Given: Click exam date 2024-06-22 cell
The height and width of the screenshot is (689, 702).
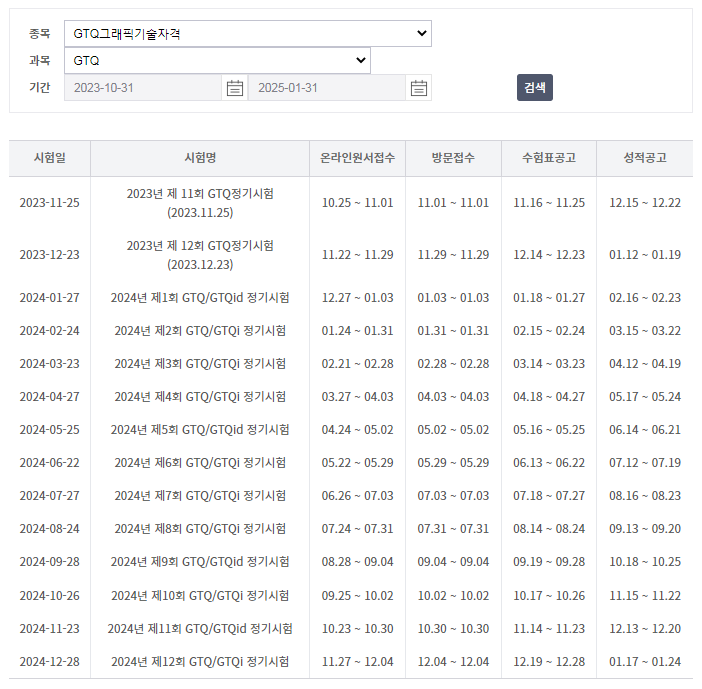Looking at the screenshot, I should [50, 463].
